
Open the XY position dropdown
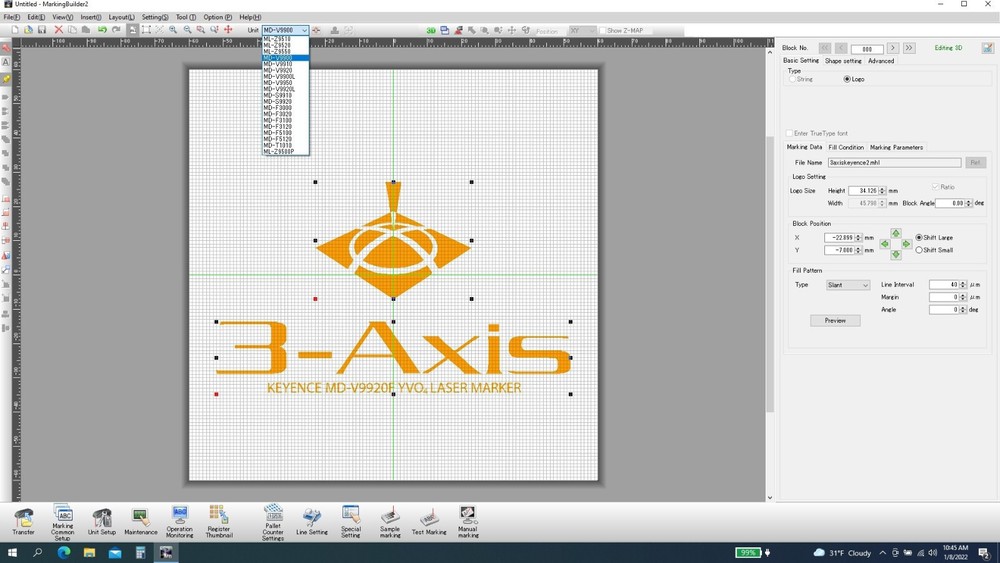pyautogui.click(x=582, y=31)
